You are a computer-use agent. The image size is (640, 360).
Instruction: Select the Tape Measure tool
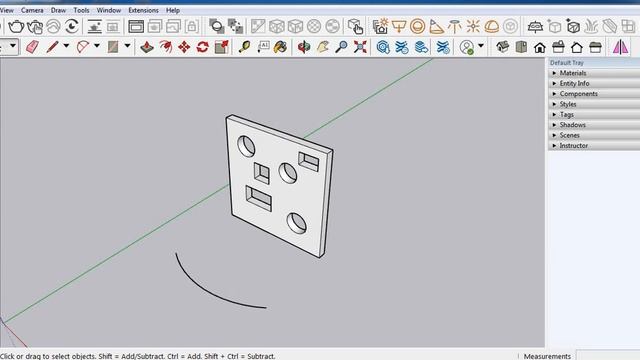[244, 47]
